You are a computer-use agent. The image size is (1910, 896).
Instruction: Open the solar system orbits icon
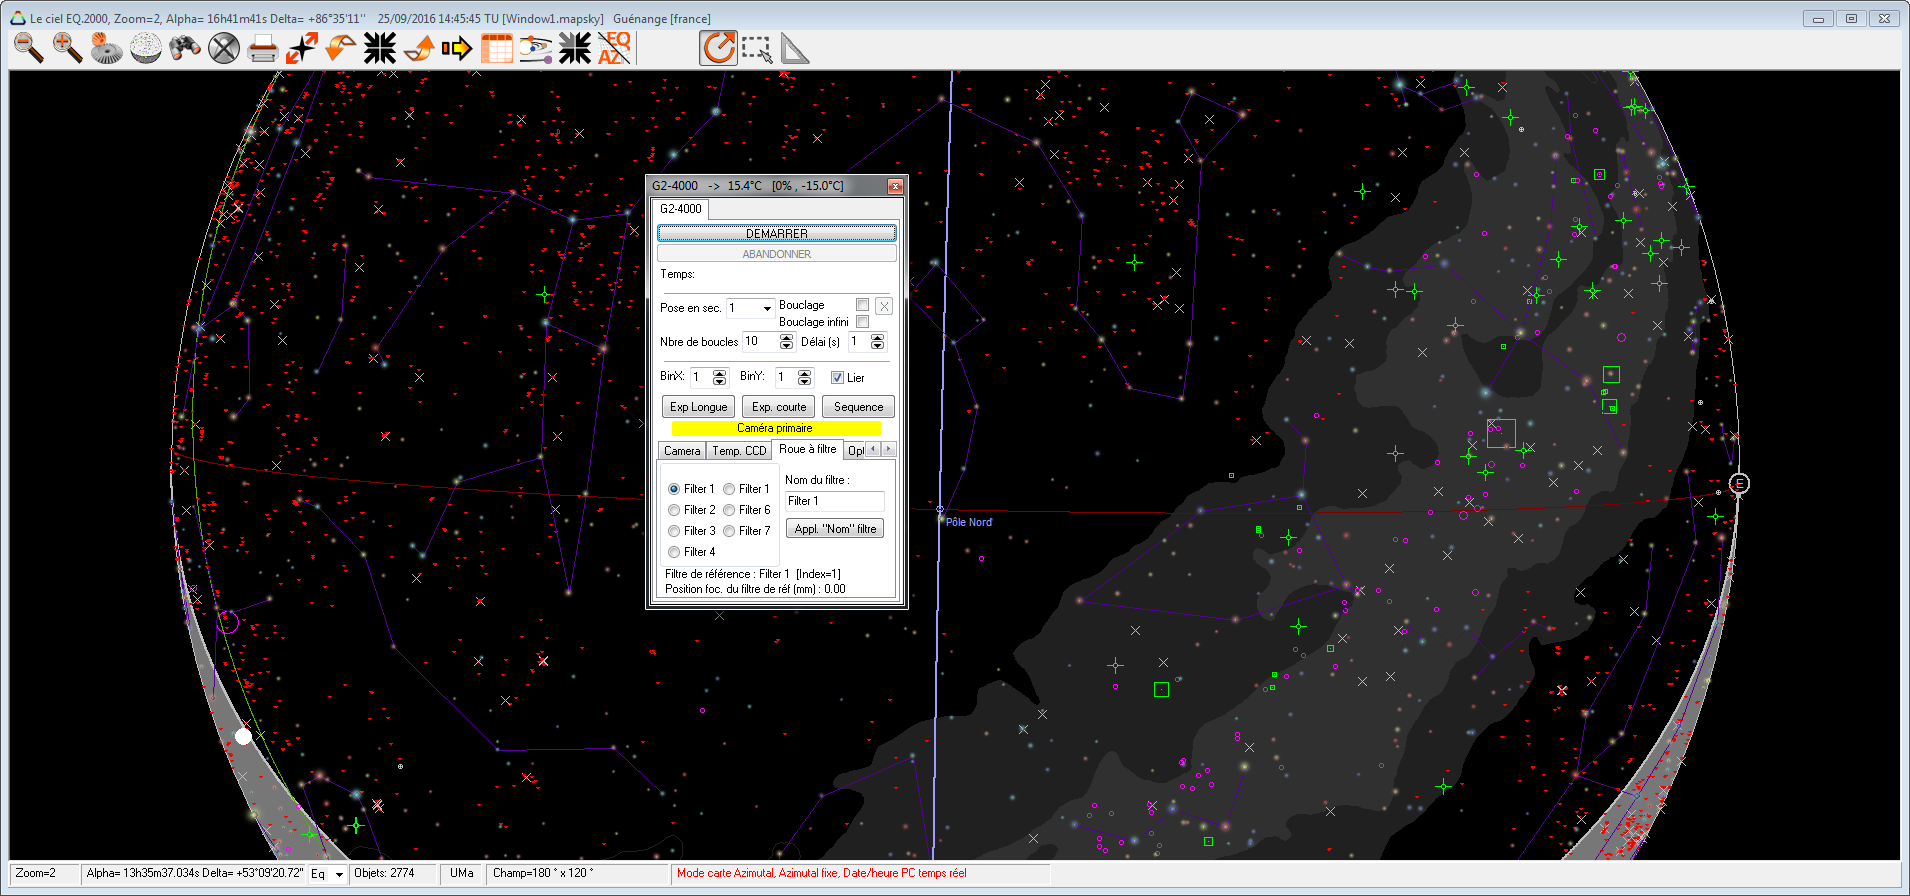[535, 48]
